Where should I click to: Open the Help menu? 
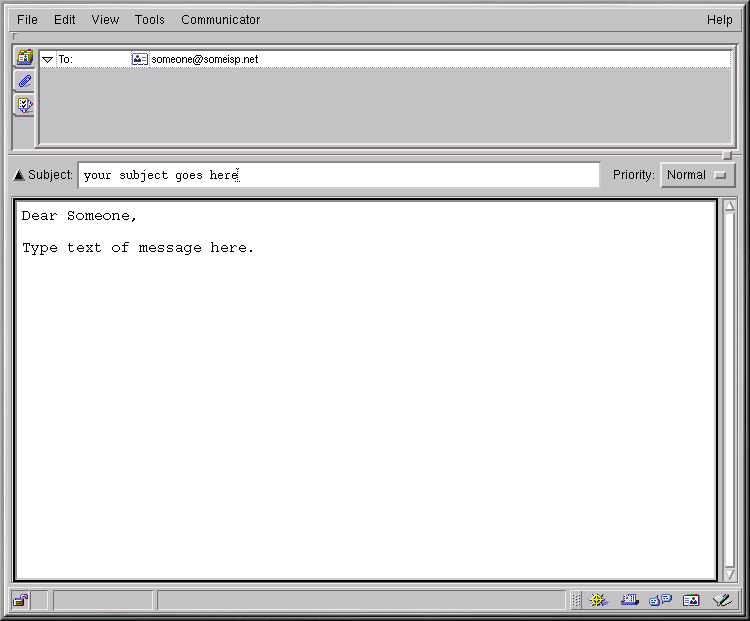tap(719, 19)
